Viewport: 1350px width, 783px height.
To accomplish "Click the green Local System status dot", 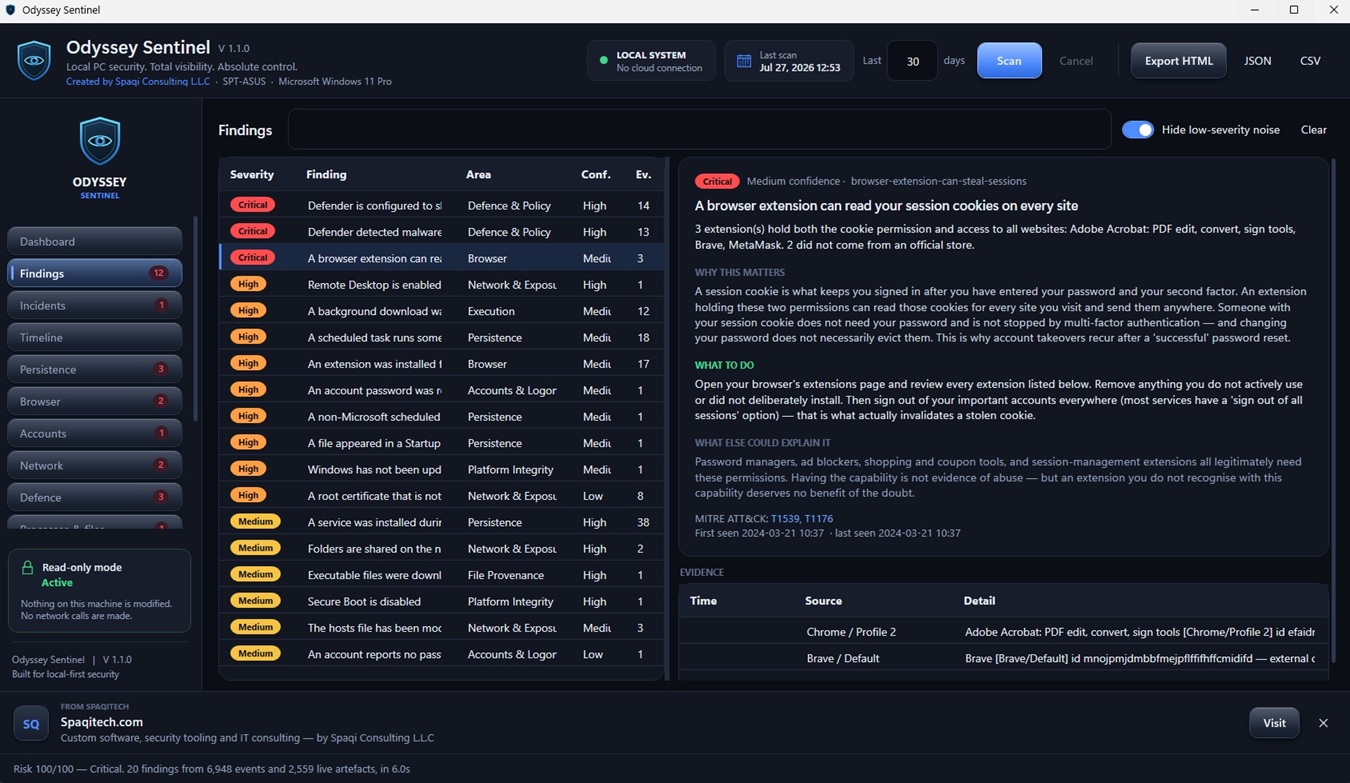I will click(603, 61).
